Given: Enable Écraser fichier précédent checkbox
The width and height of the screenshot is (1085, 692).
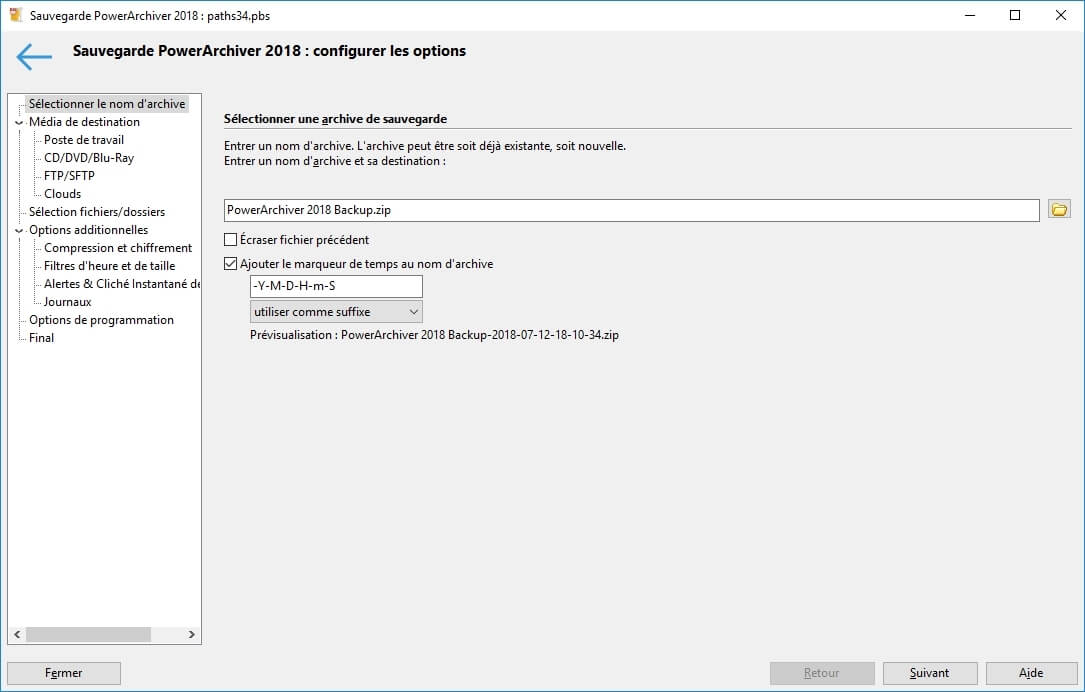Looking at the screenshot, I should coord(231,240).
